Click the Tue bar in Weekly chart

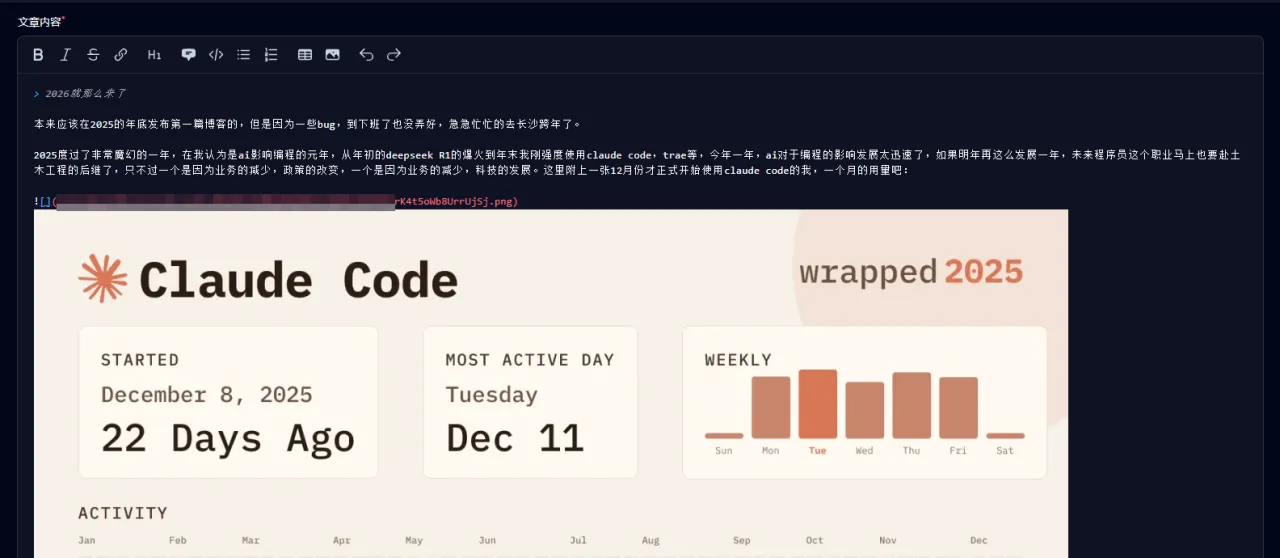(x=817, y=404)
